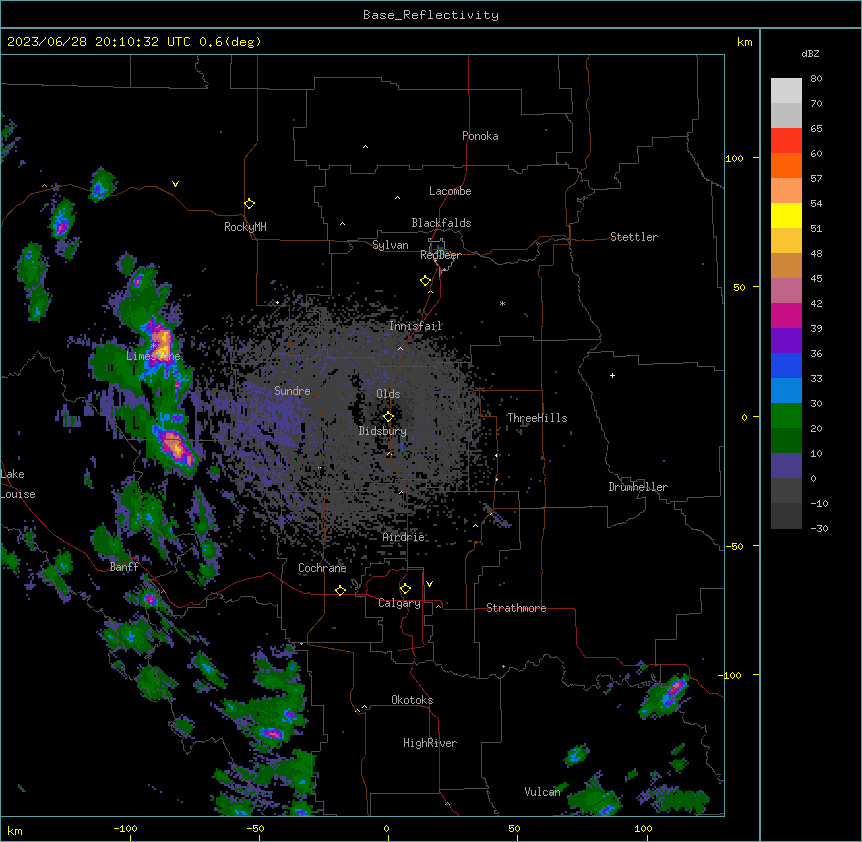Click the Cochrane city label
862x842 pixels.
tap(322, 568)
